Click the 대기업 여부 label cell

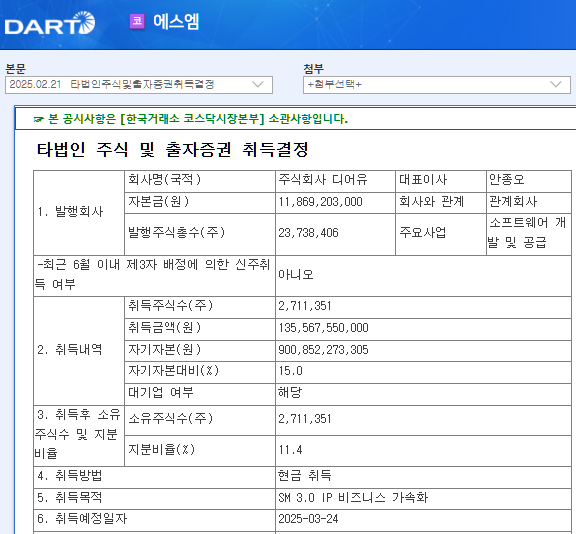200,394
